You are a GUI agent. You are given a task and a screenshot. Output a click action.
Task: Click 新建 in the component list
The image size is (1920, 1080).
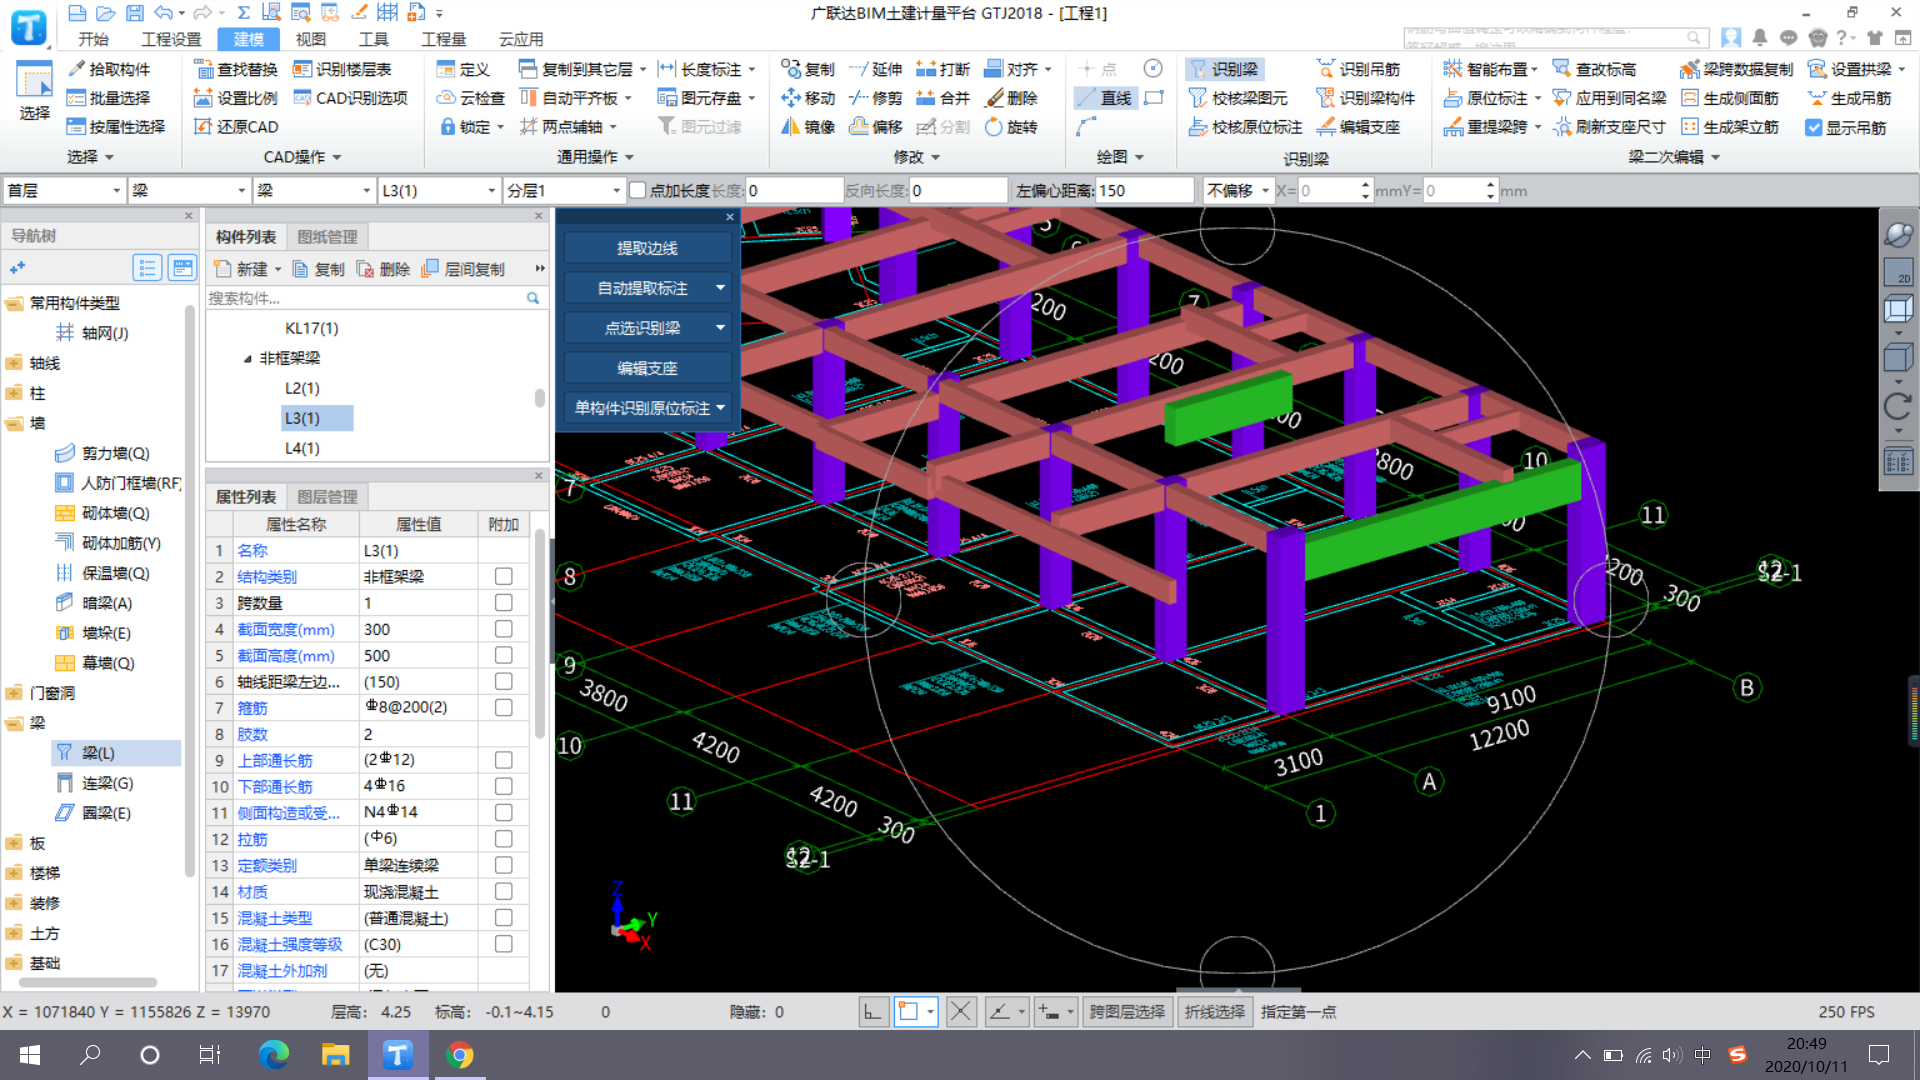tap(247, 269)
